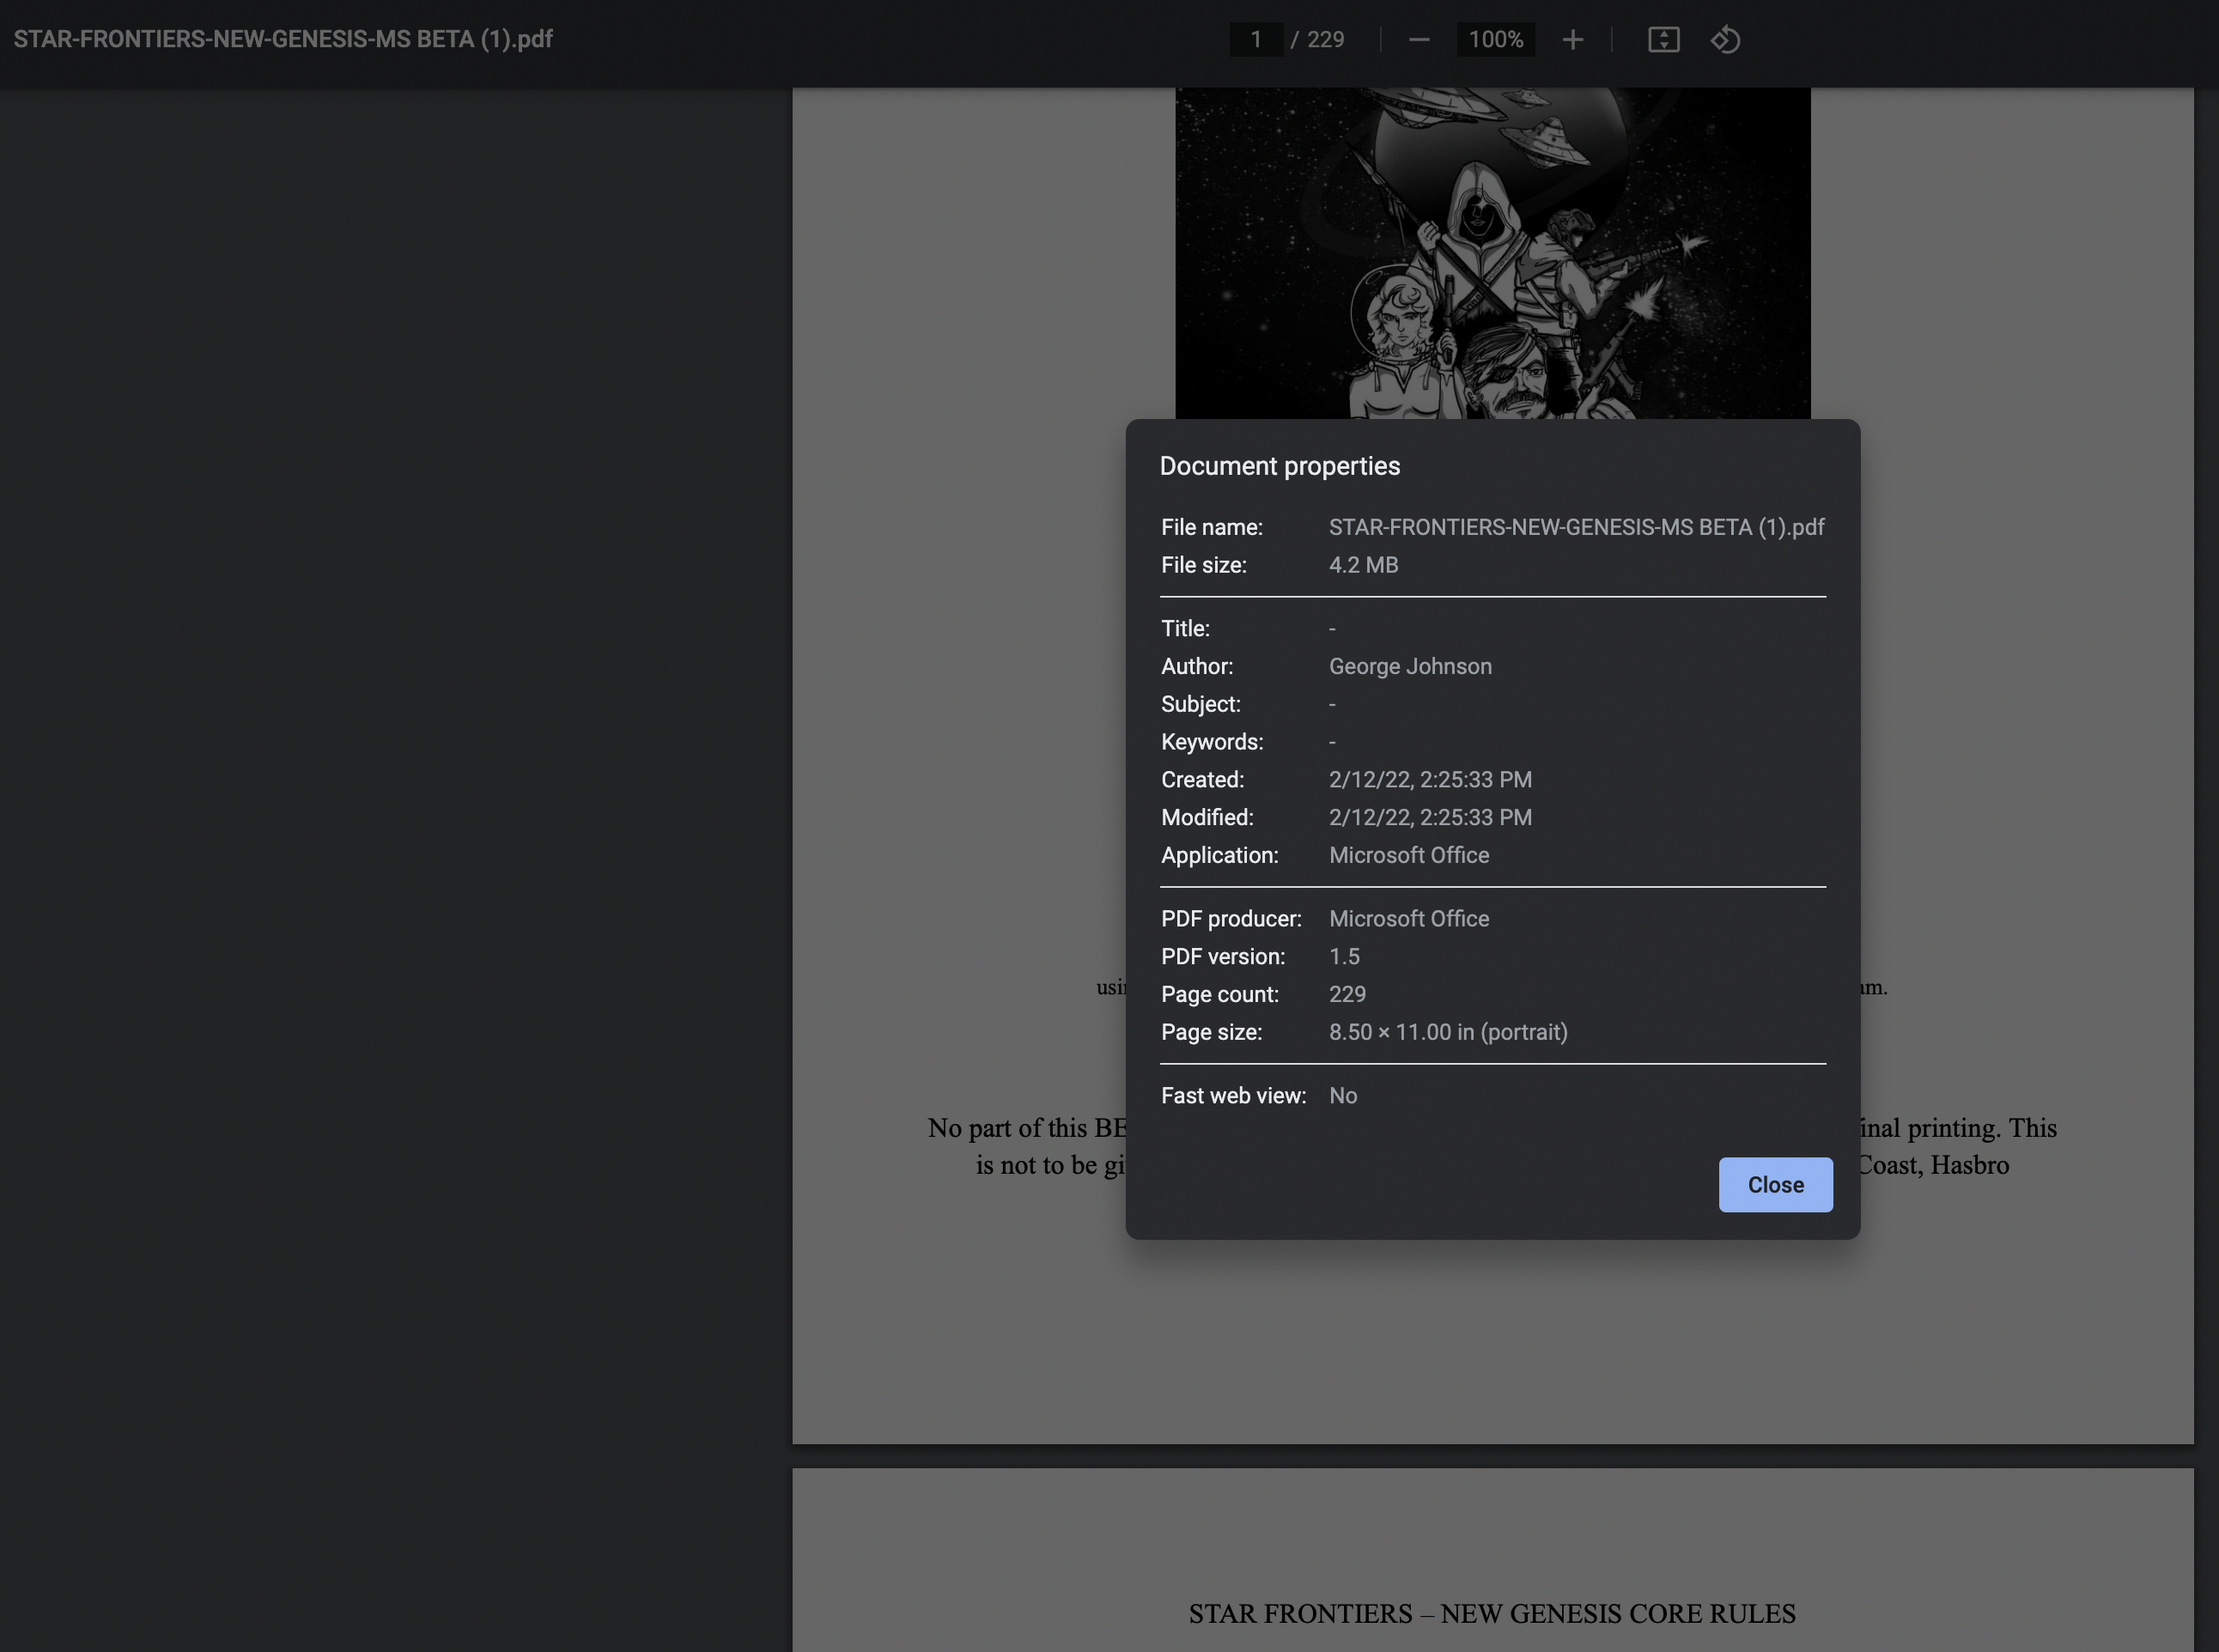Click the 100% zoom level field
The height and width of the screenshot is (1652, 2219).
point(1495,40)
